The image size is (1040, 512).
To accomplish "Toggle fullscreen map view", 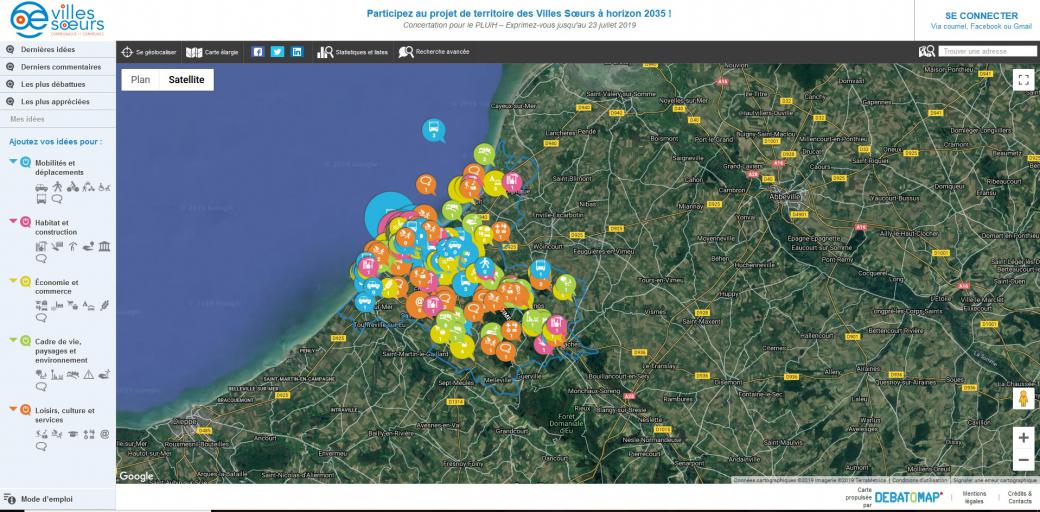I will tap(1023, 80).
